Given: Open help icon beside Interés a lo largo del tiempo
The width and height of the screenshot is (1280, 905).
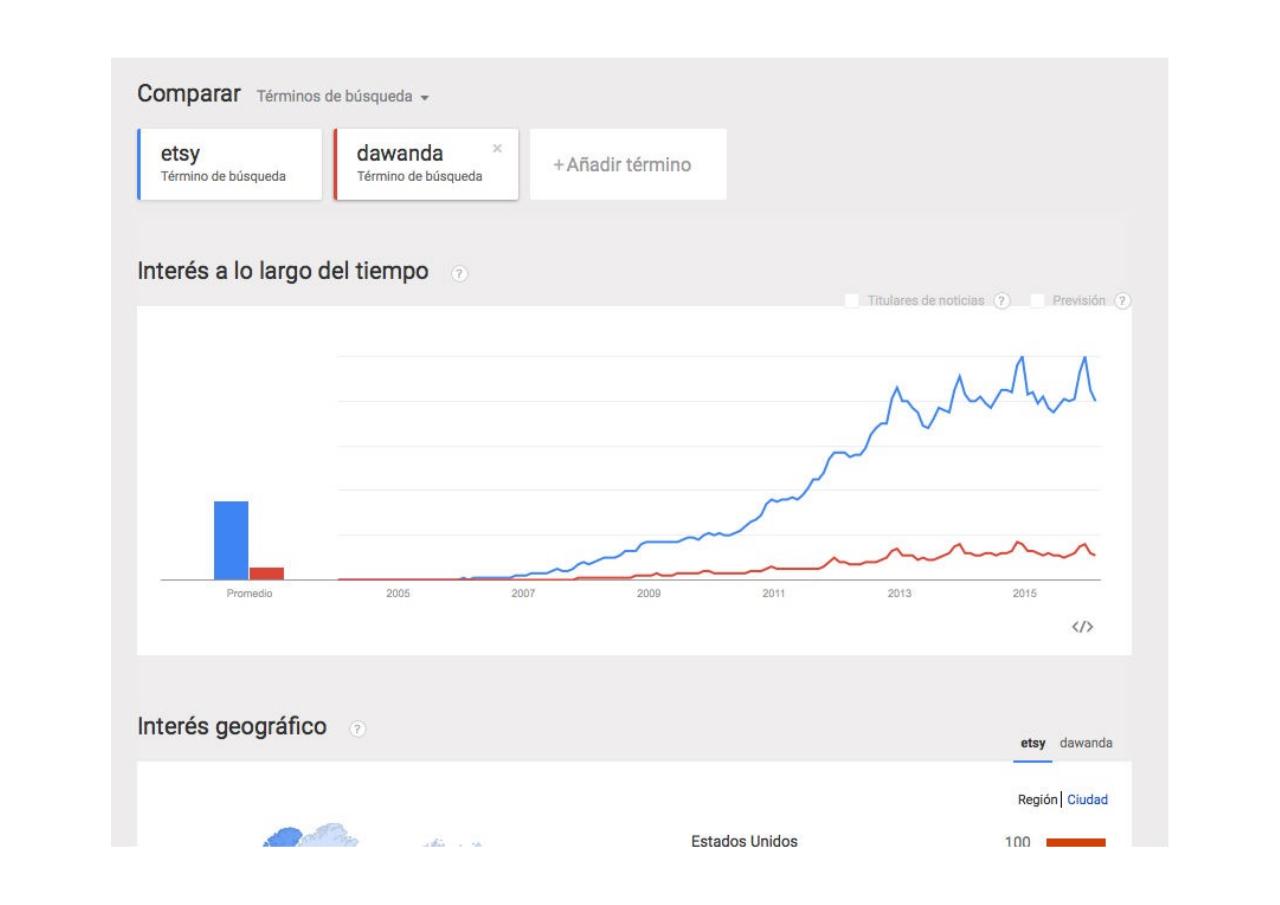Looking at the screenshot, I should tap(459, 273).
